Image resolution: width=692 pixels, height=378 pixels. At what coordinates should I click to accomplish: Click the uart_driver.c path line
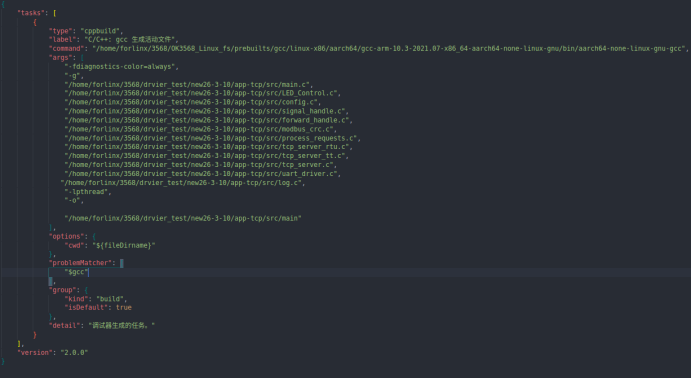(x=201, y=174)
